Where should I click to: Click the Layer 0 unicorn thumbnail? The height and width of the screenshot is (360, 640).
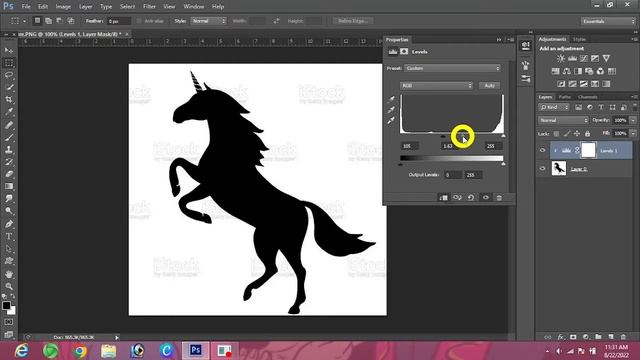pyautogui.click(x=559, y=168)
